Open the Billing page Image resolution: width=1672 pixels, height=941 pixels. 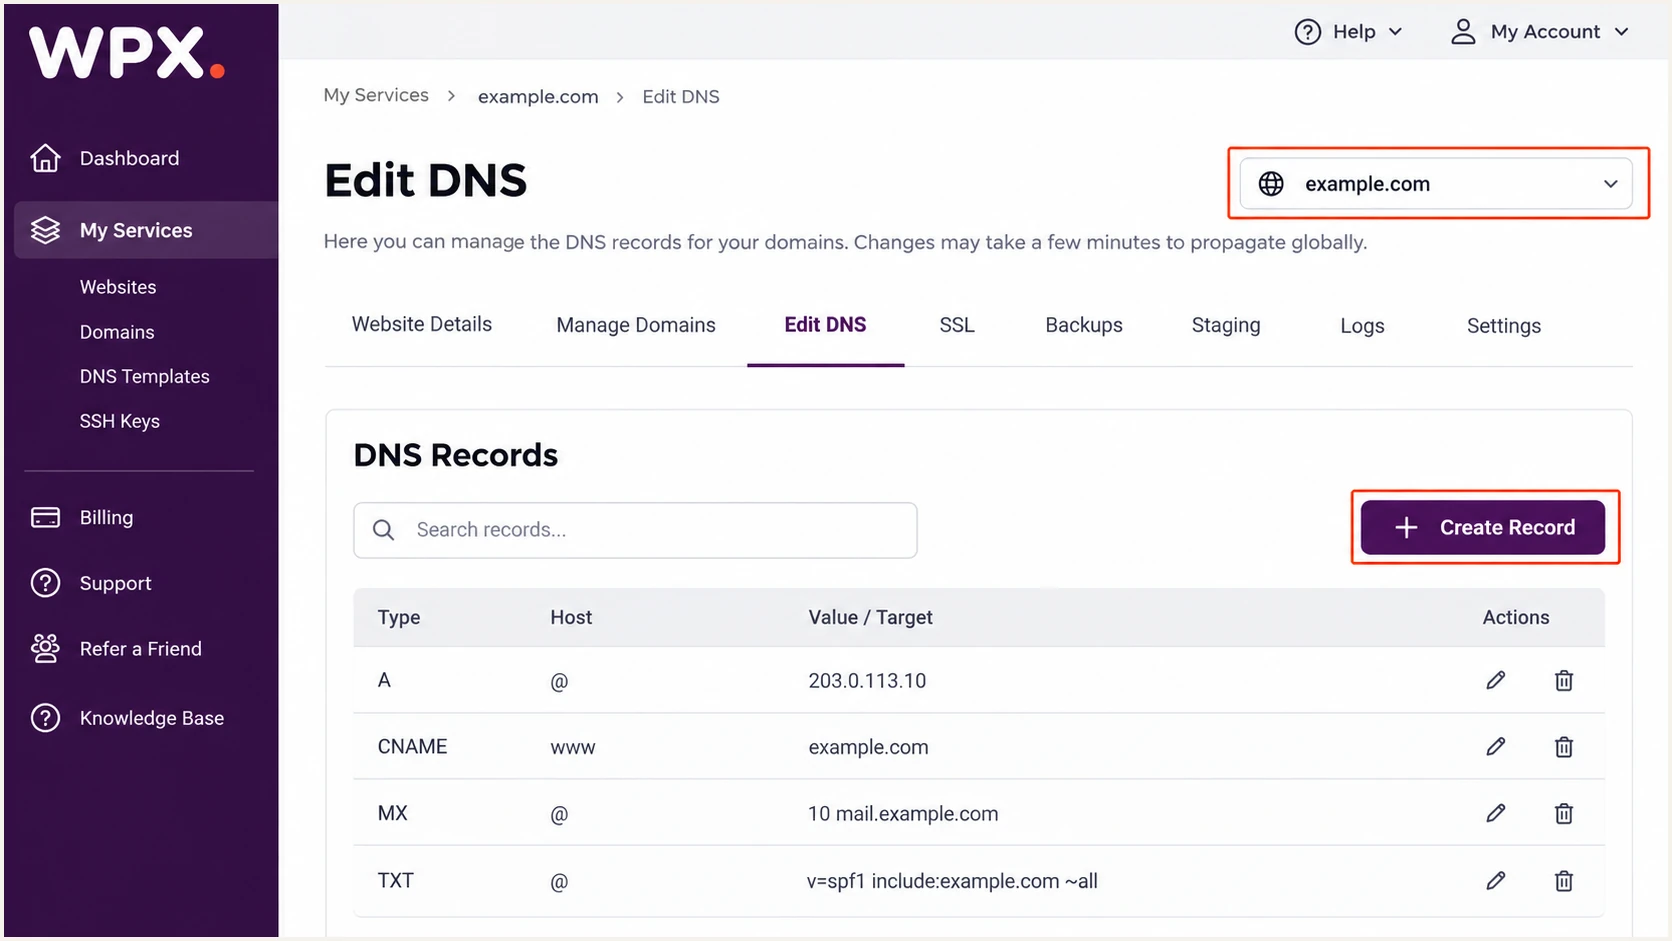[106, 517]
